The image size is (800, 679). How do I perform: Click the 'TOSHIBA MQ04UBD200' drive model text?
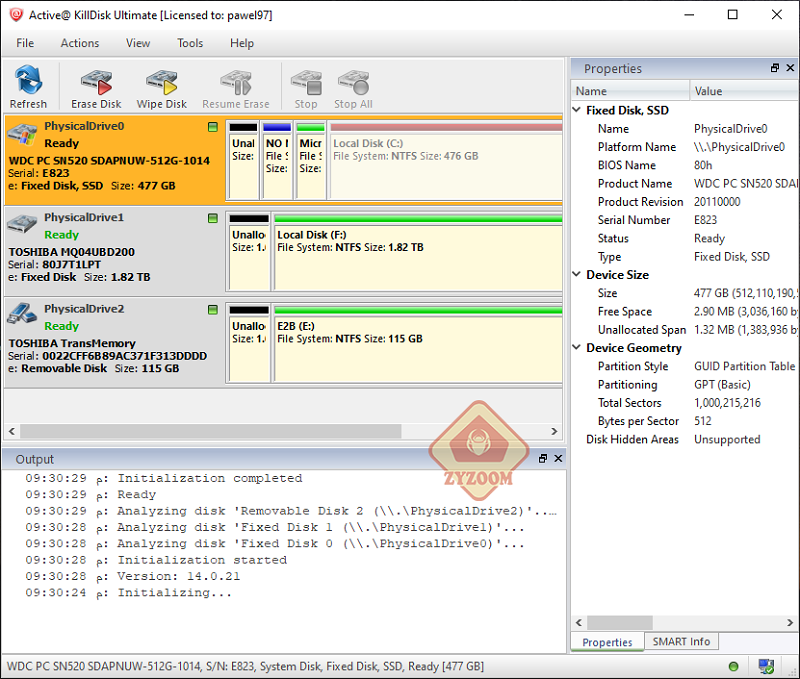tap(71, 252)
